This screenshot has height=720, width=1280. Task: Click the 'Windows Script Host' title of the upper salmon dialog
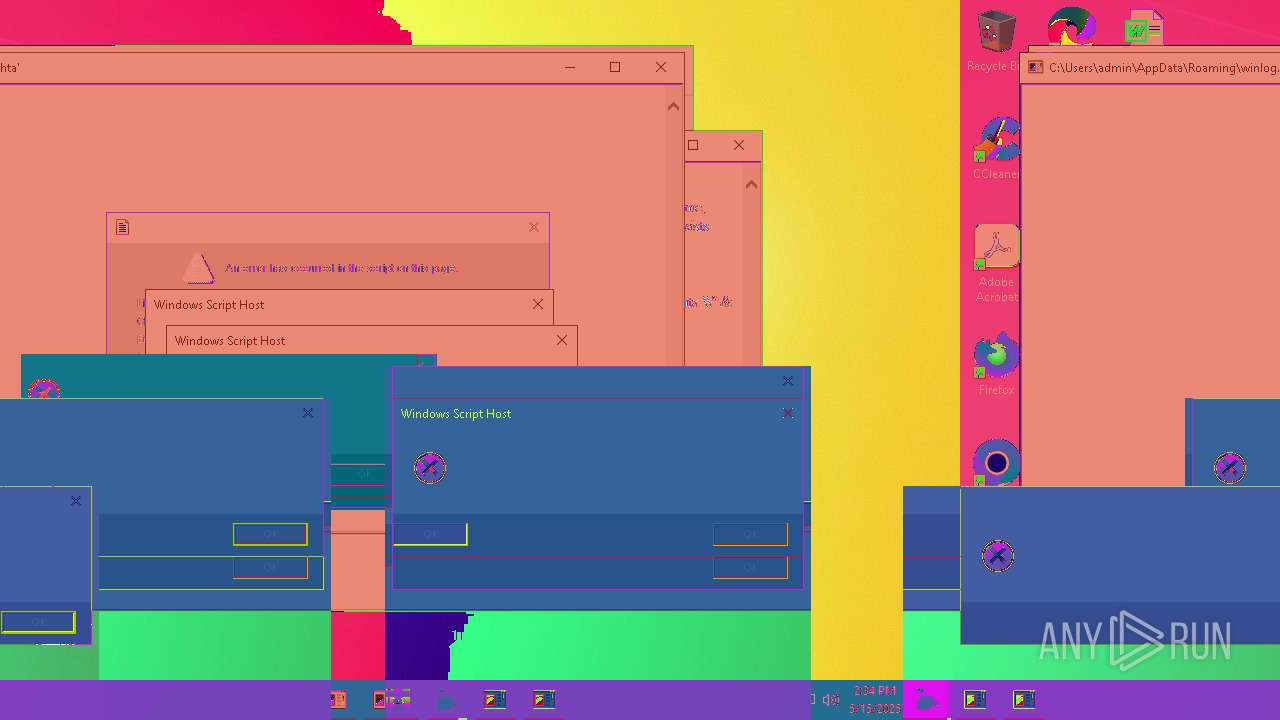pyautogui.click(x=209, y=304)
